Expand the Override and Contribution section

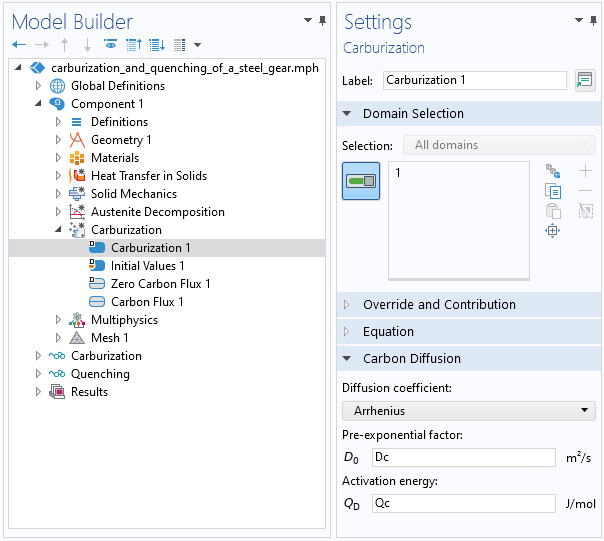point(439,305)
